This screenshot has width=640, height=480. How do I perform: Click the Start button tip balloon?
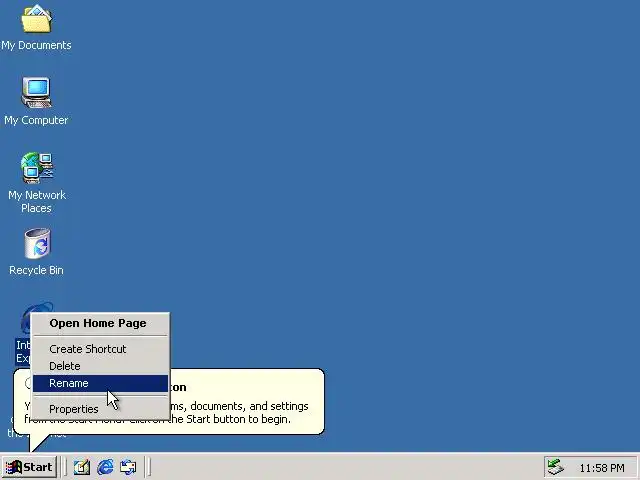point(245,402)
